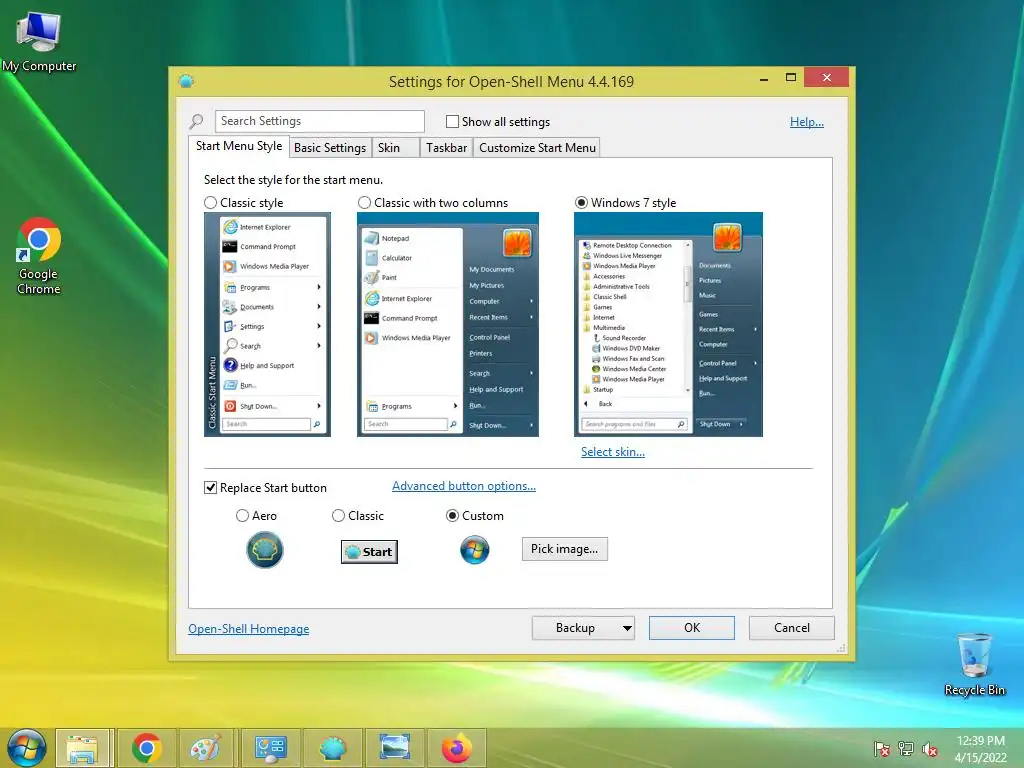1024x768 pixels.
Task: Confirm settings with OK button
Action: pos(692,628)
